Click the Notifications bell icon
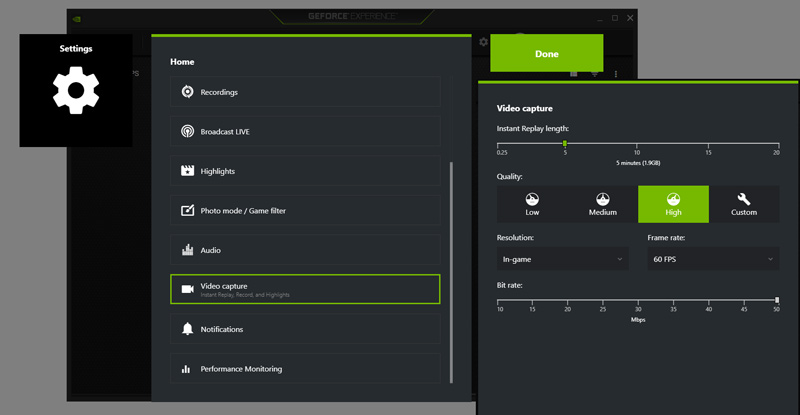The height and width of the screenshot is (415, 800). tap(187, 329)
